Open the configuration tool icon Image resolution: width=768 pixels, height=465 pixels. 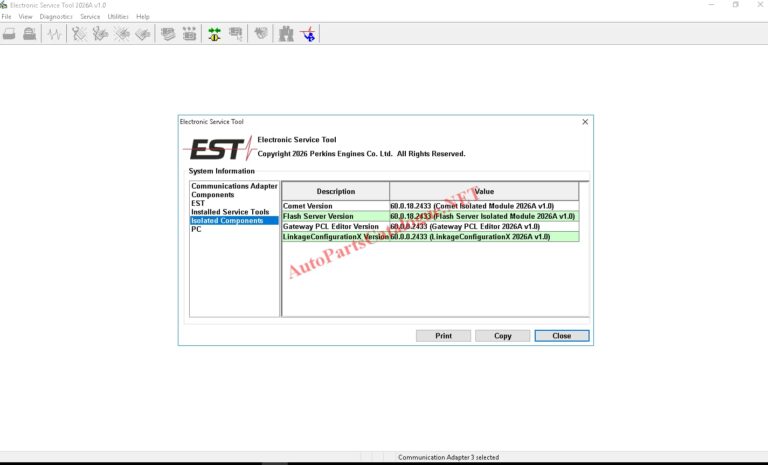190,34
